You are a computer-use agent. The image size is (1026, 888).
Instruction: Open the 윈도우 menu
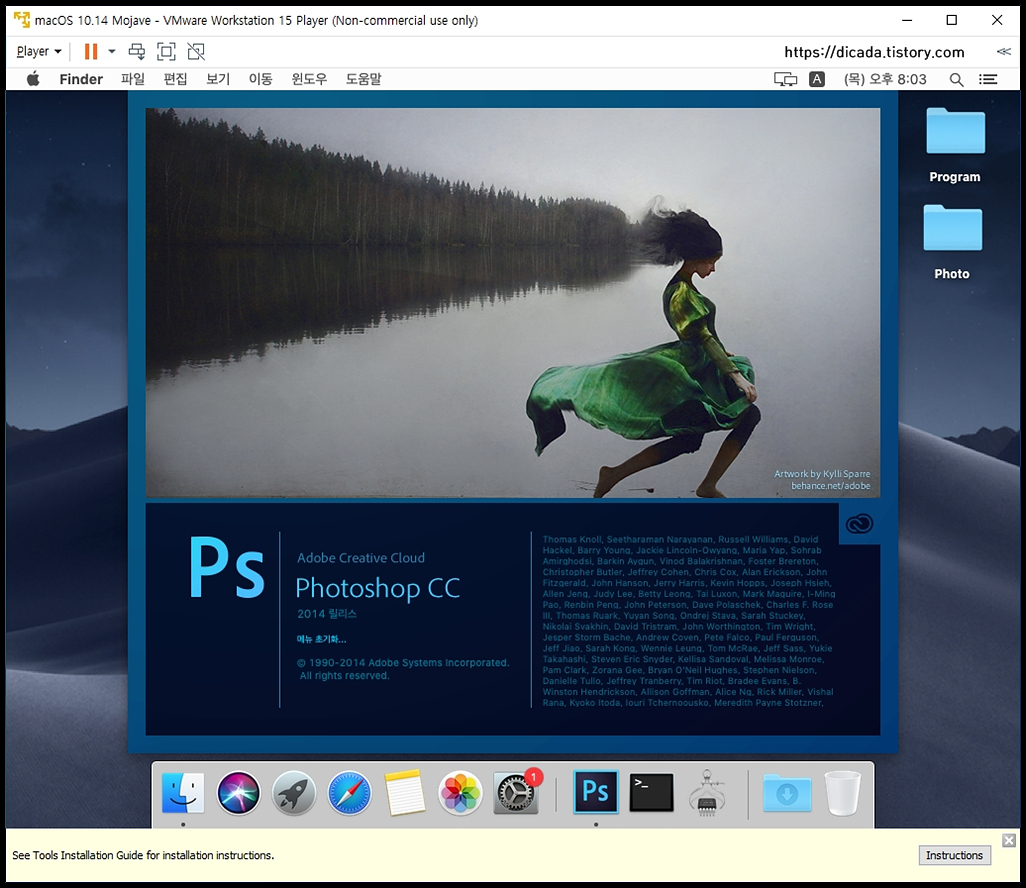pyautogui.click(x=309, y=79)
